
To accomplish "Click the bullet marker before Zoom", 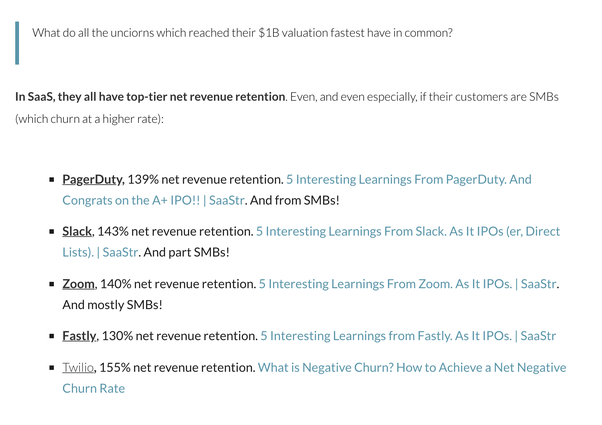I will click(x=51, y=285).
